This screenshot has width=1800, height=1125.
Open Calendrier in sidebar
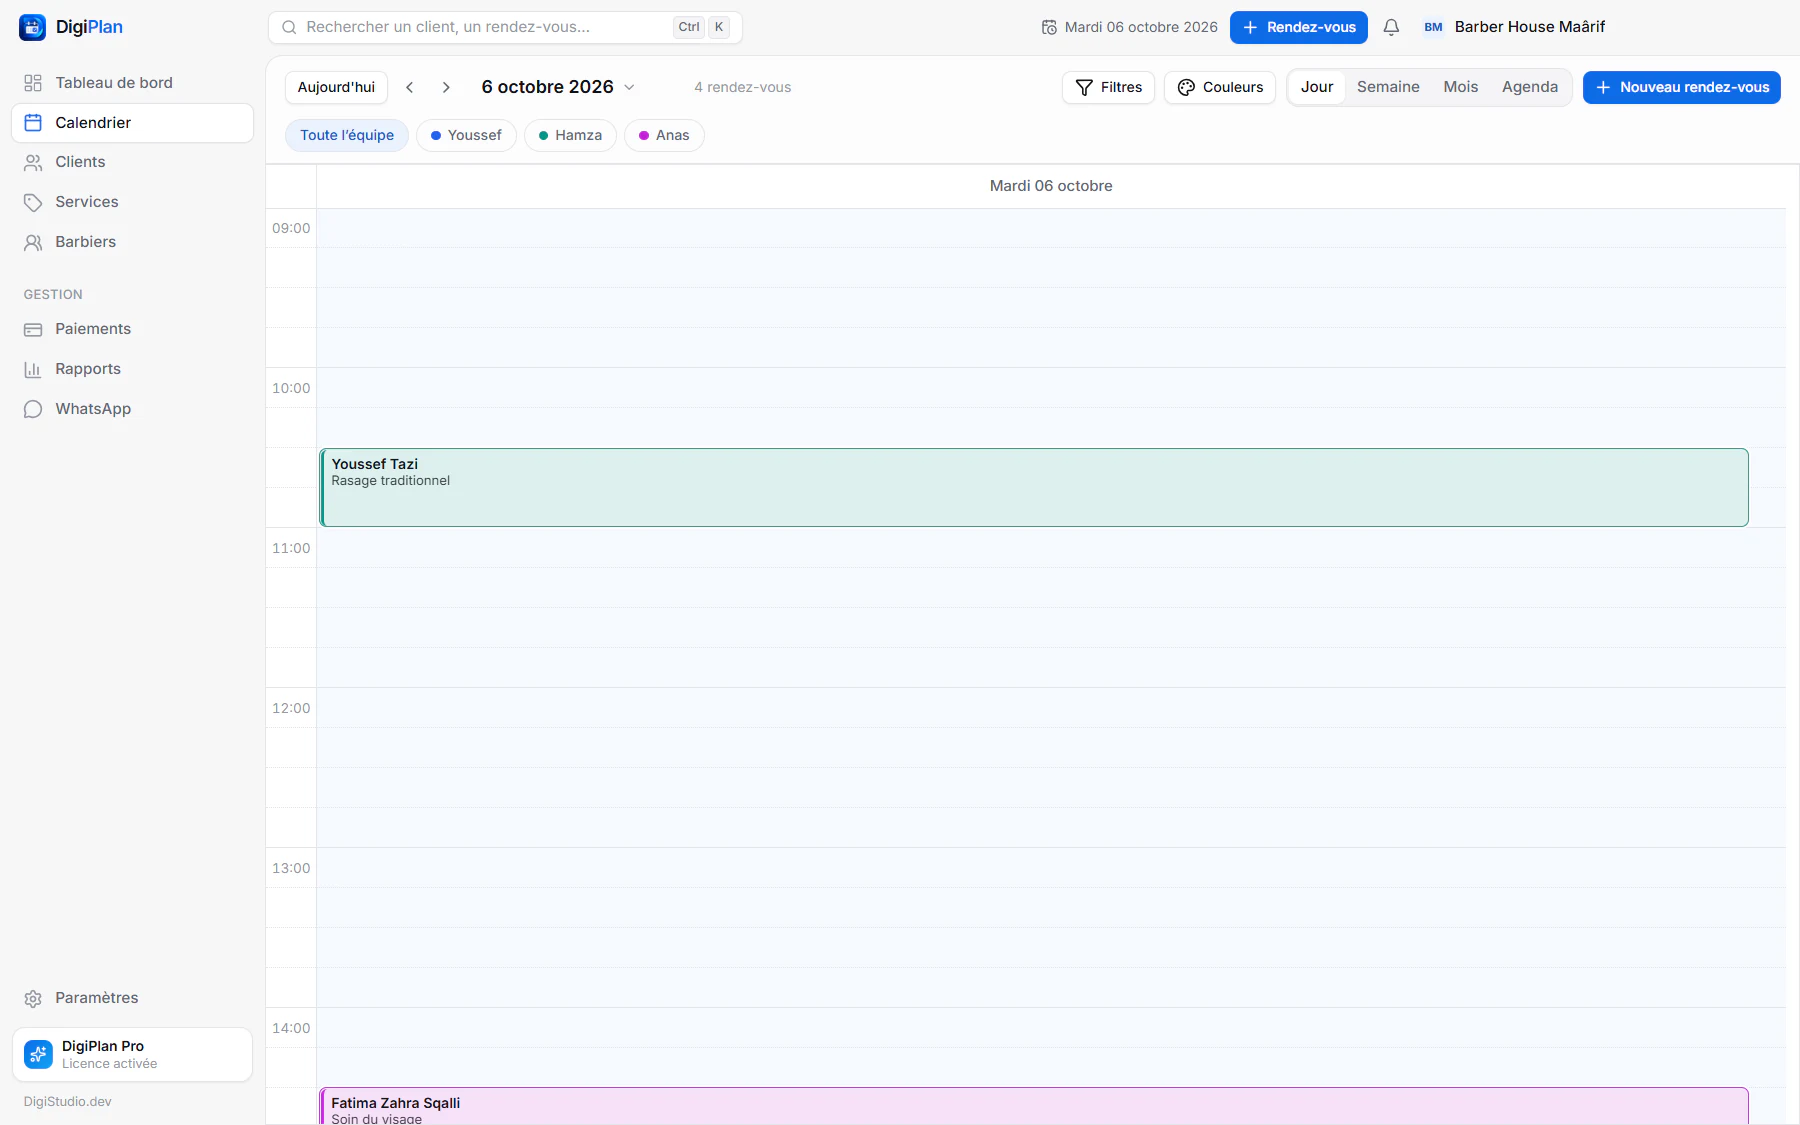pos(132,123)
